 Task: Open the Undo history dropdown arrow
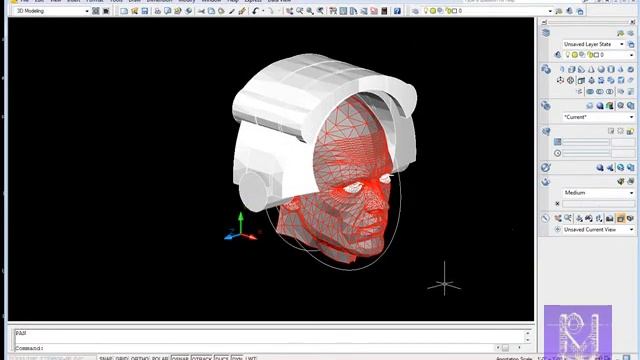point(263,11)
